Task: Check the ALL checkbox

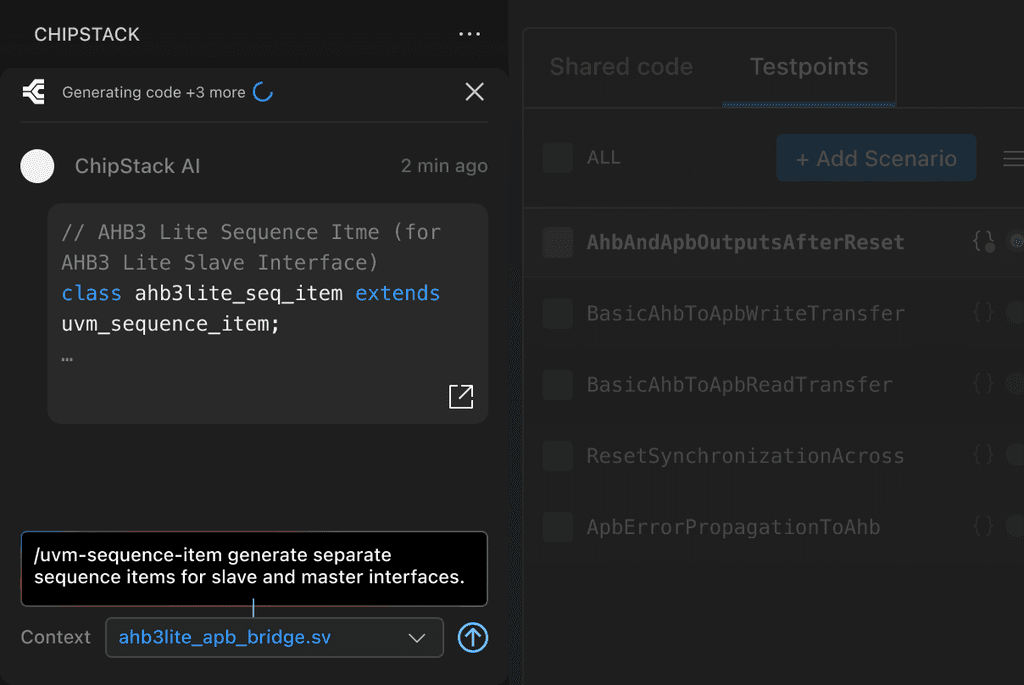Action: tap(557, 158)
